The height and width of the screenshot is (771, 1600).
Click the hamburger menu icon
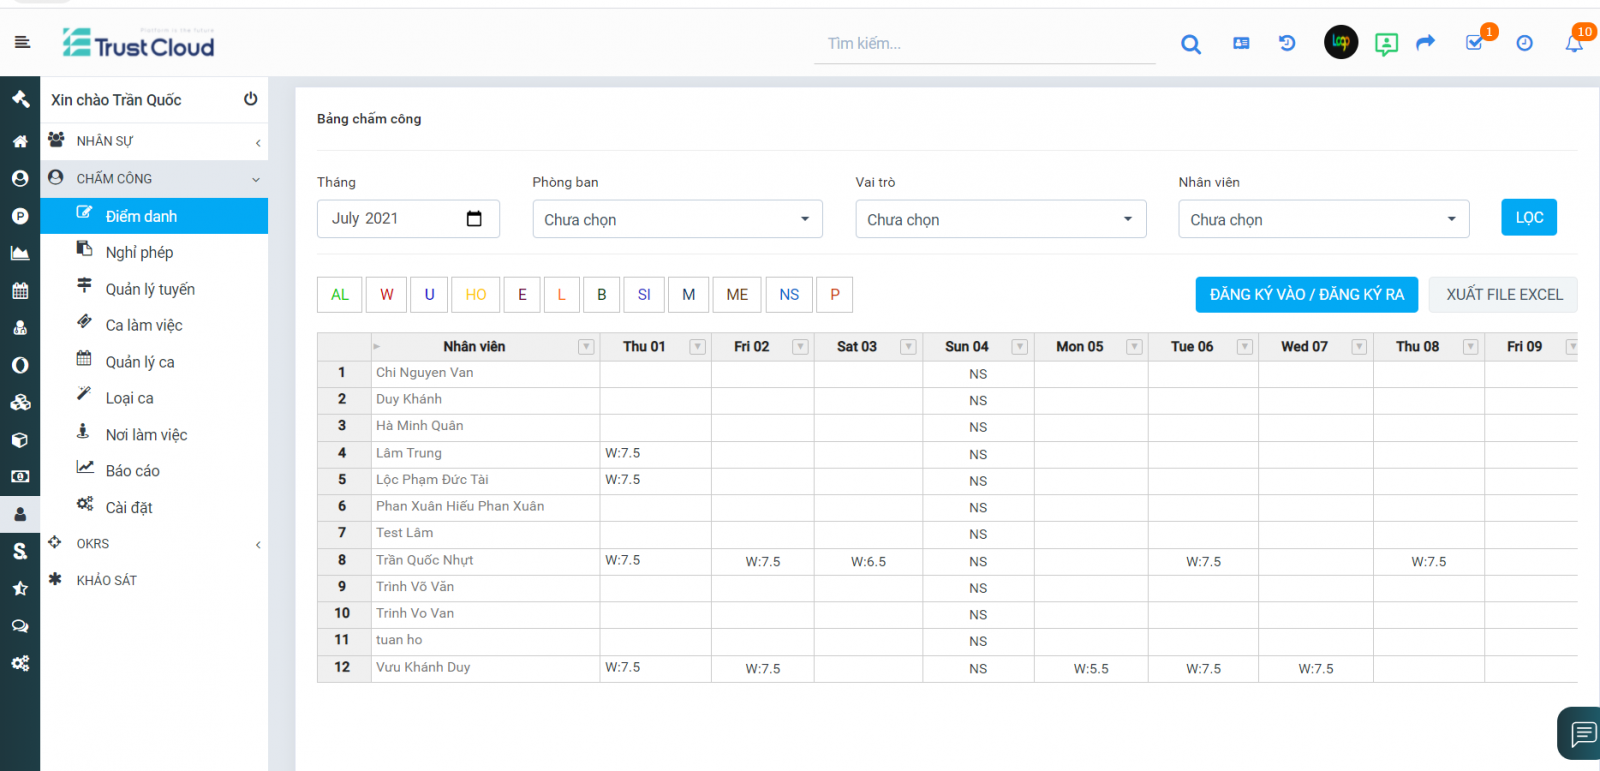point(22,42)
